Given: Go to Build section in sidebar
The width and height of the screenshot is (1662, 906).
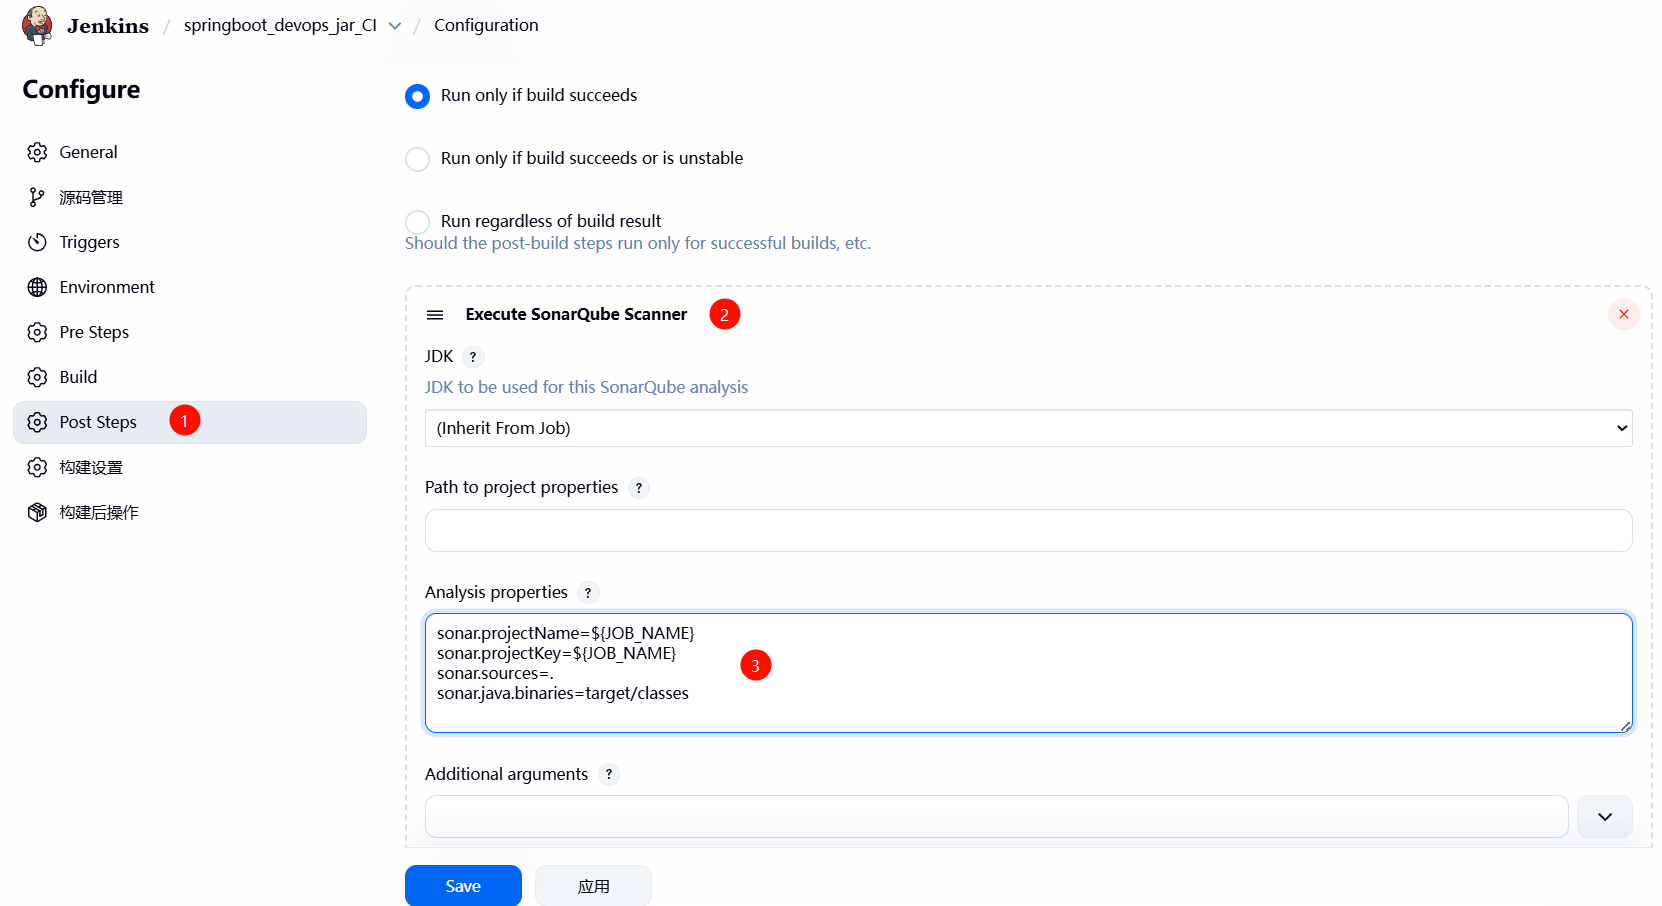Looking at the screenshot, I should coord(78,377).
